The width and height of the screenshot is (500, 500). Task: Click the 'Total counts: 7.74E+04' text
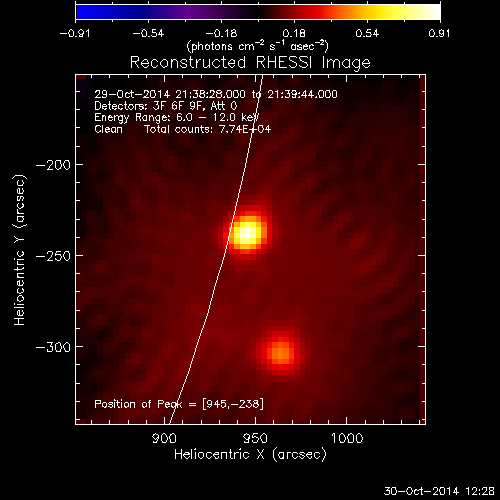(208, 129)
